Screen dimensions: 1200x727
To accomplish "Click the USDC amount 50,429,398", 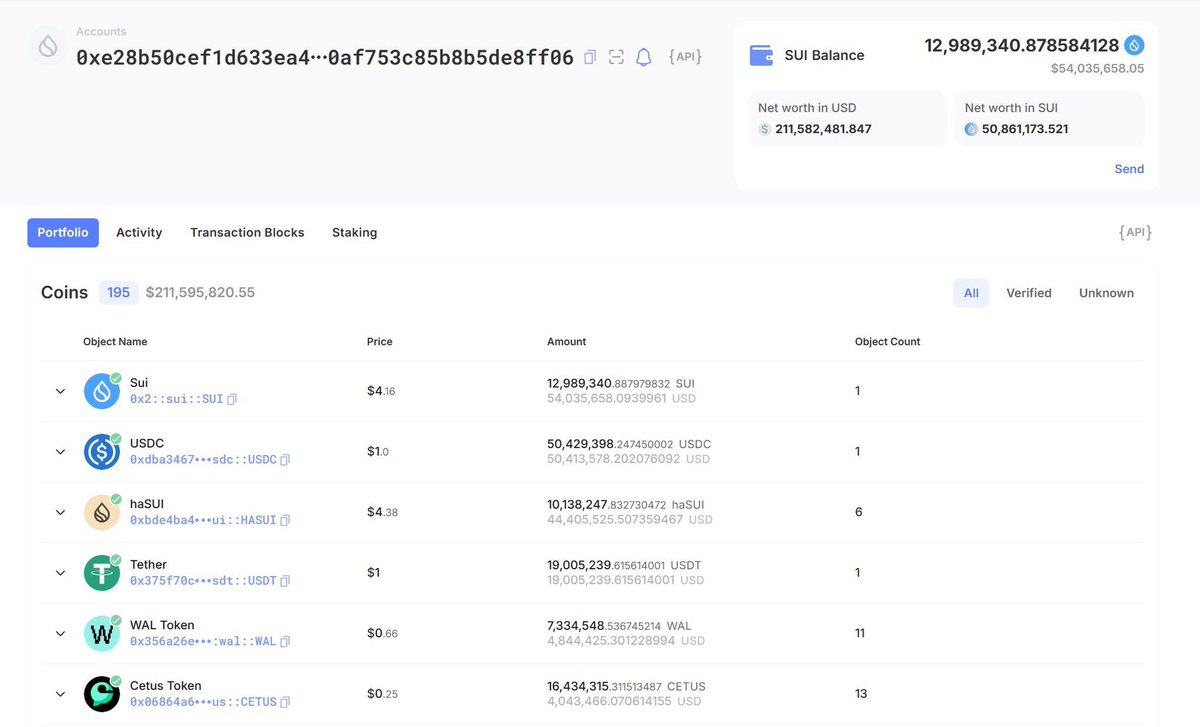I will pos(629,444).
